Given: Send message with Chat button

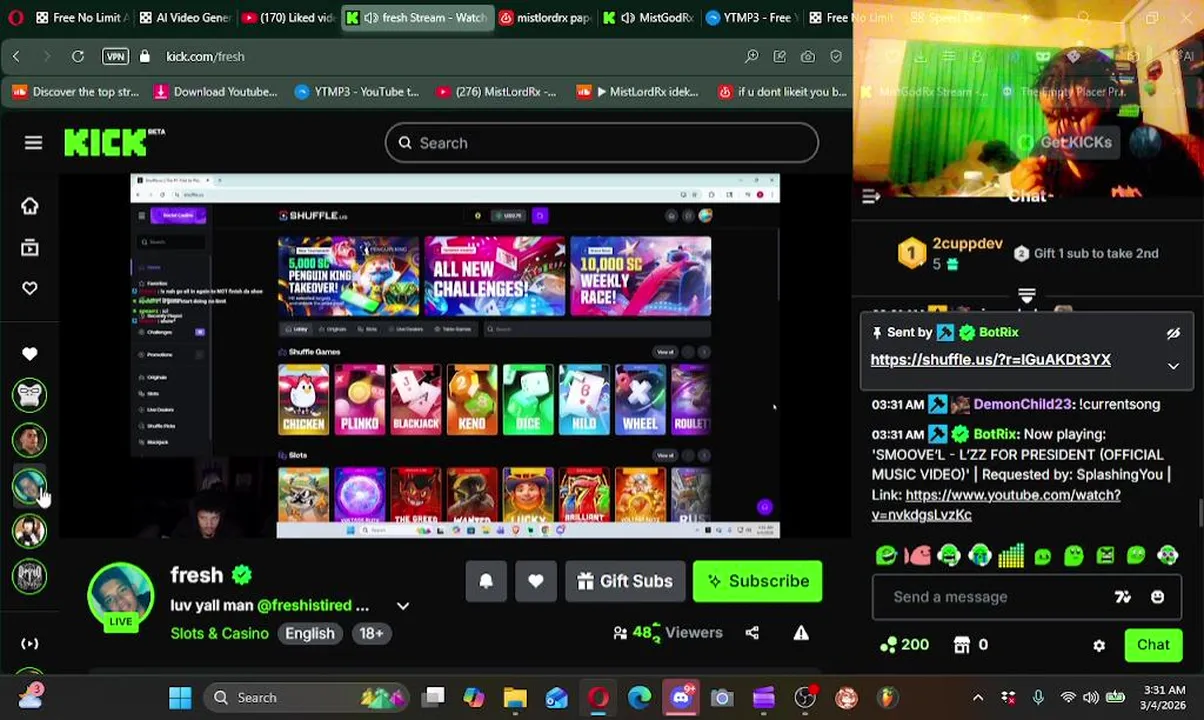Looking at the screenshot, I should click(x=1153, y=645).
